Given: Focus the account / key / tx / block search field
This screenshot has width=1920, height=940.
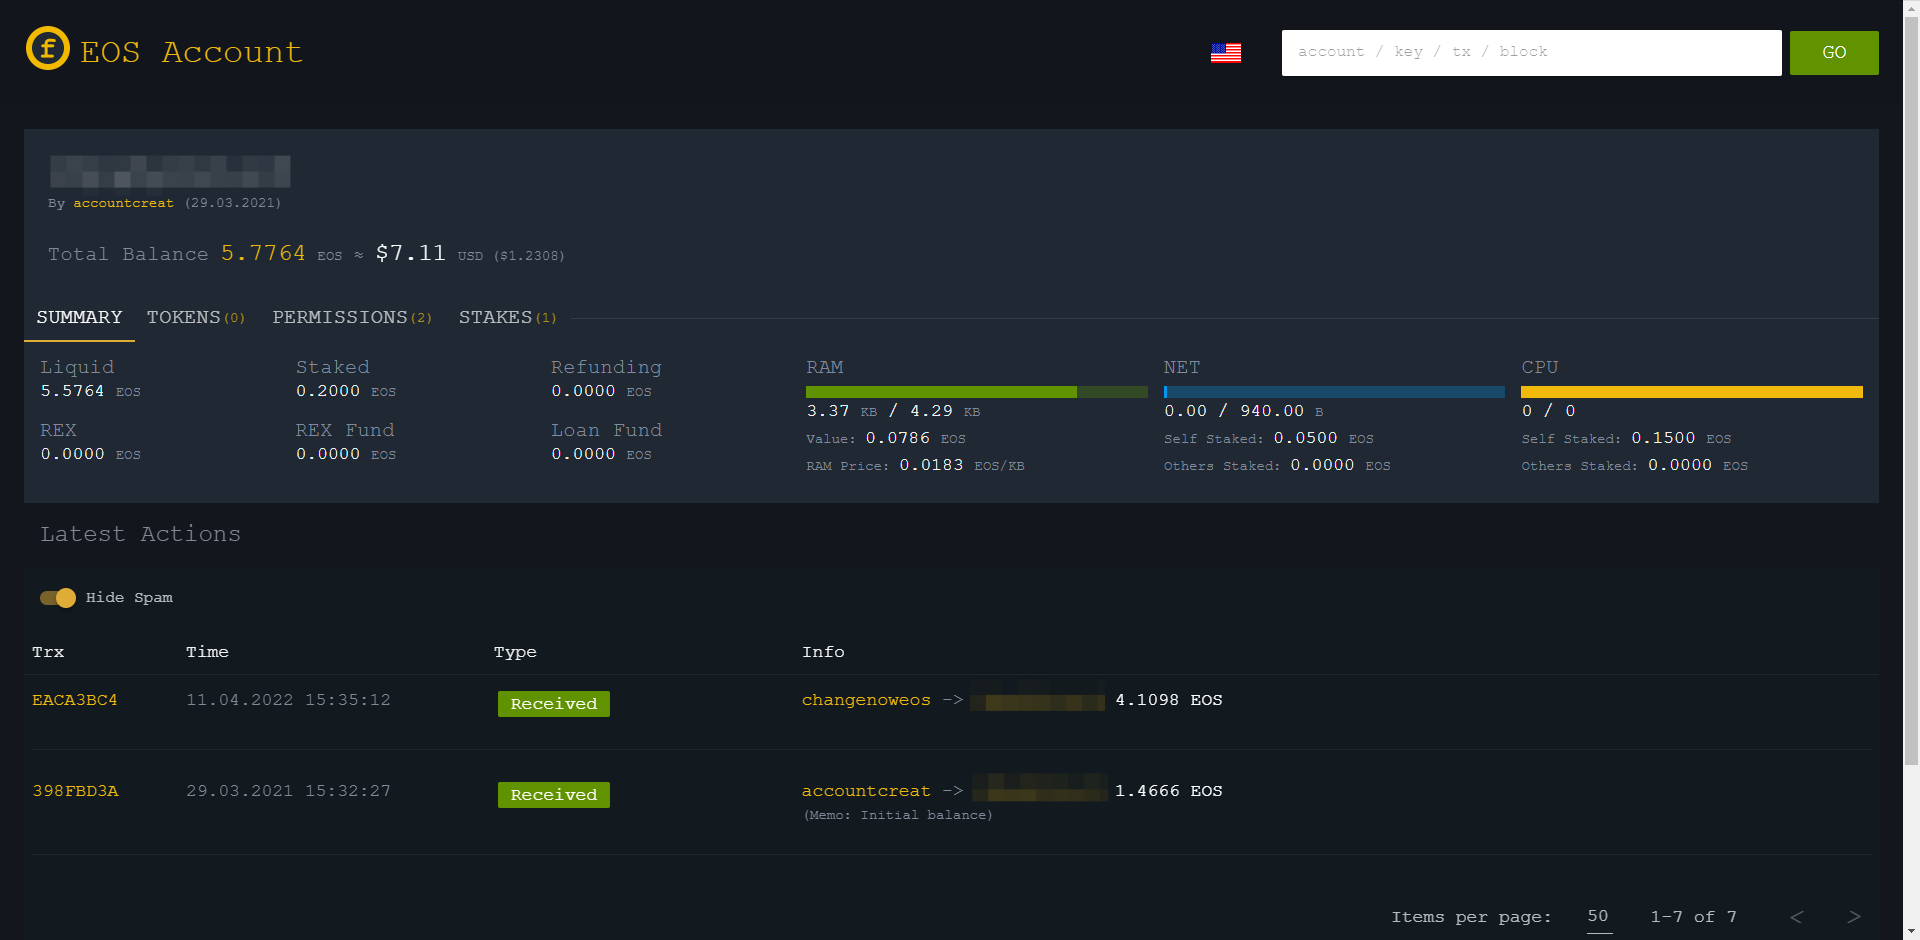Looking at the screenshot, I should point(1532,53).
